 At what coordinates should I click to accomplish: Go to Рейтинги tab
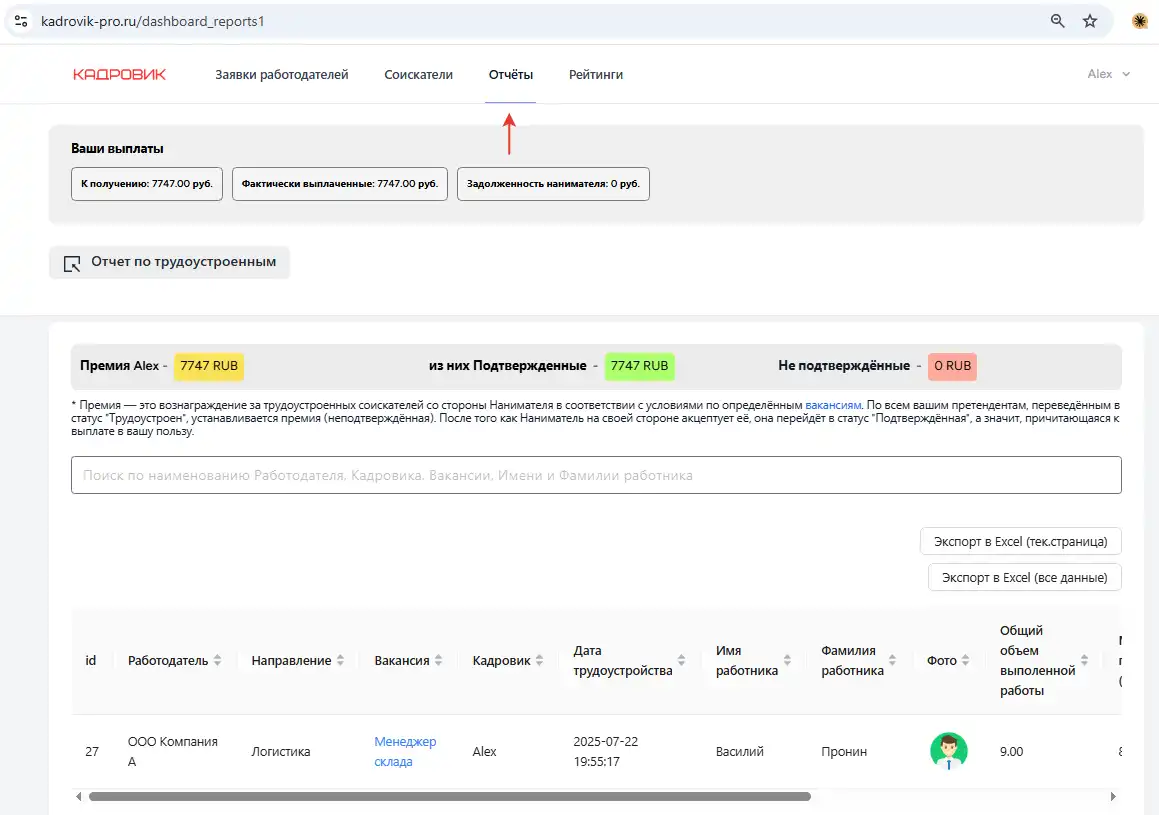pyautogui.click(x=596, y=74)
